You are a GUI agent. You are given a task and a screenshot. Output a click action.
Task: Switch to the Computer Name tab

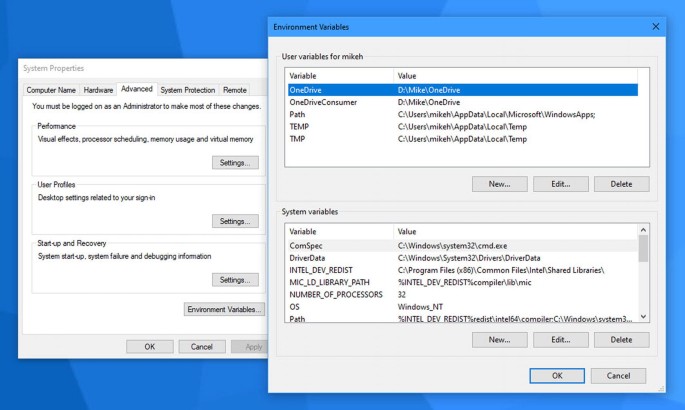click(x=53, y=90)
